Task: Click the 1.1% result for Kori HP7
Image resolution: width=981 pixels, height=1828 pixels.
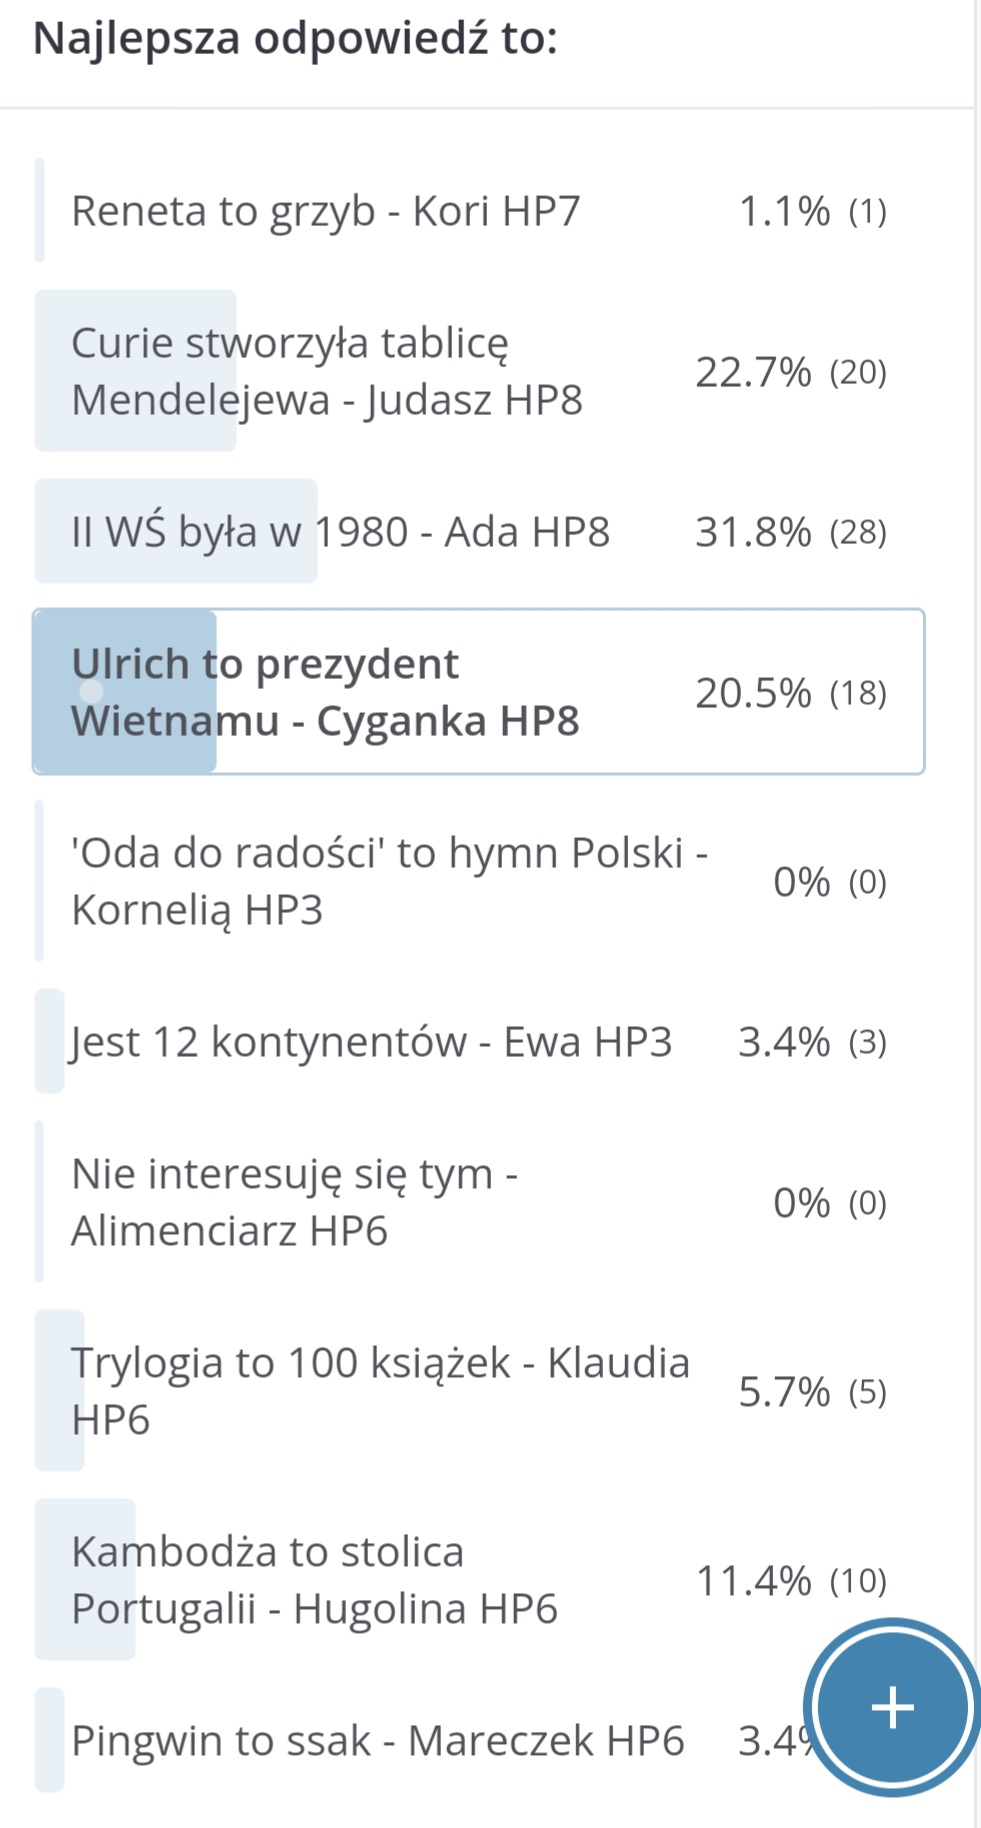Action: click(784, 212)
